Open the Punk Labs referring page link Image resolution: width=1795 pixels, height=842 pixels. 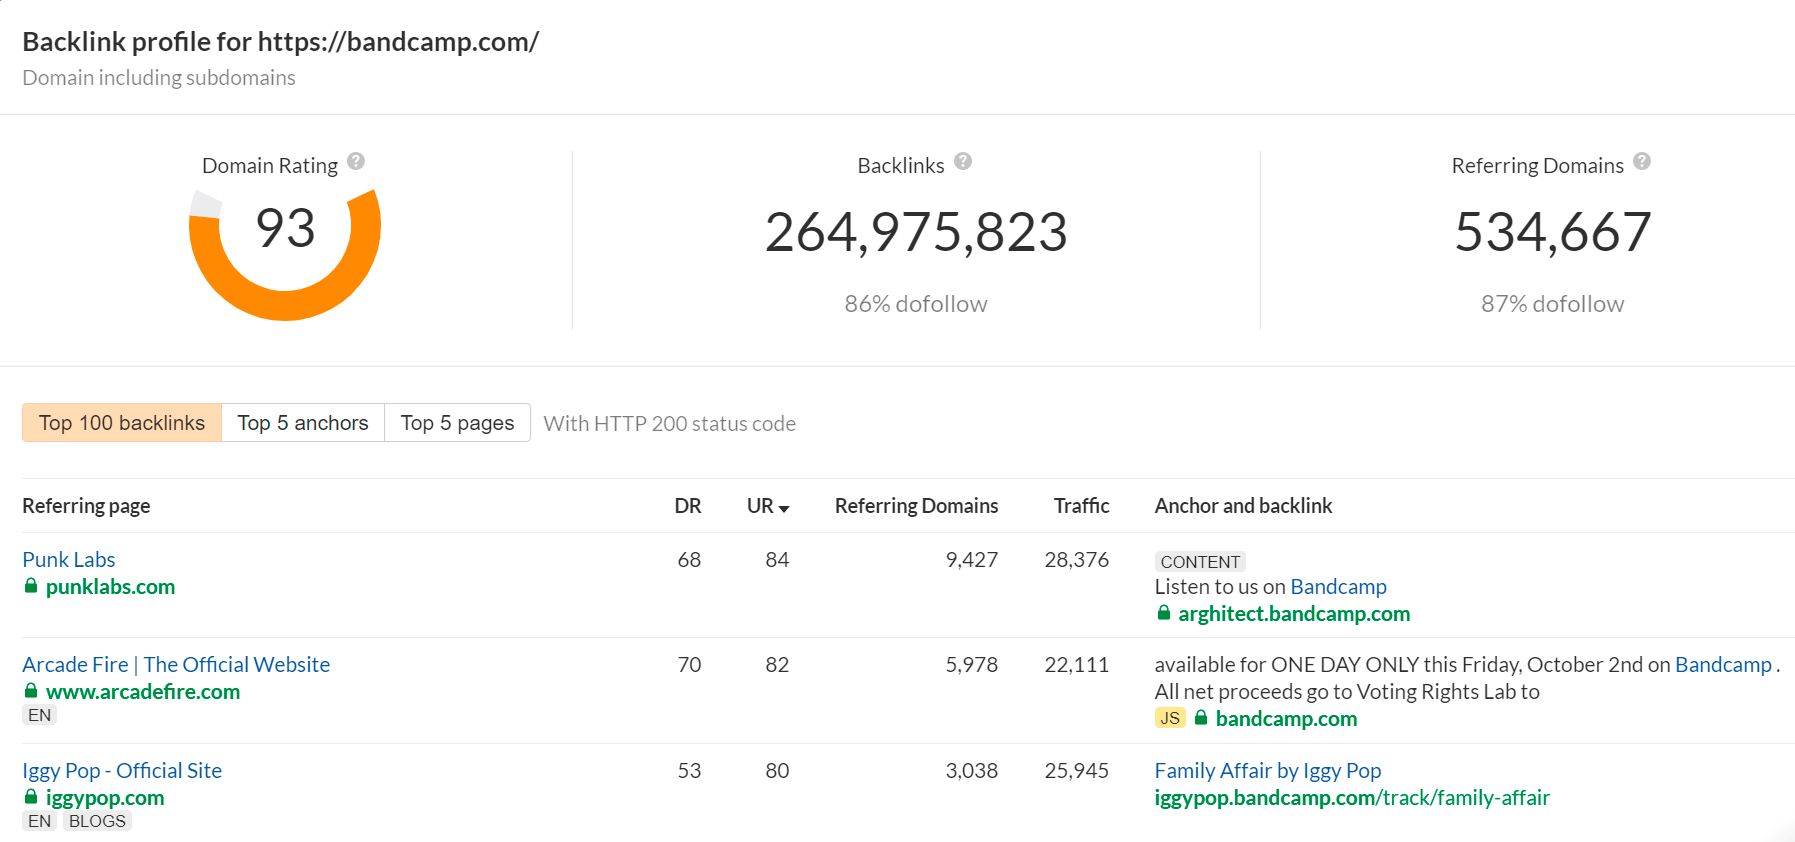(69, 560)
